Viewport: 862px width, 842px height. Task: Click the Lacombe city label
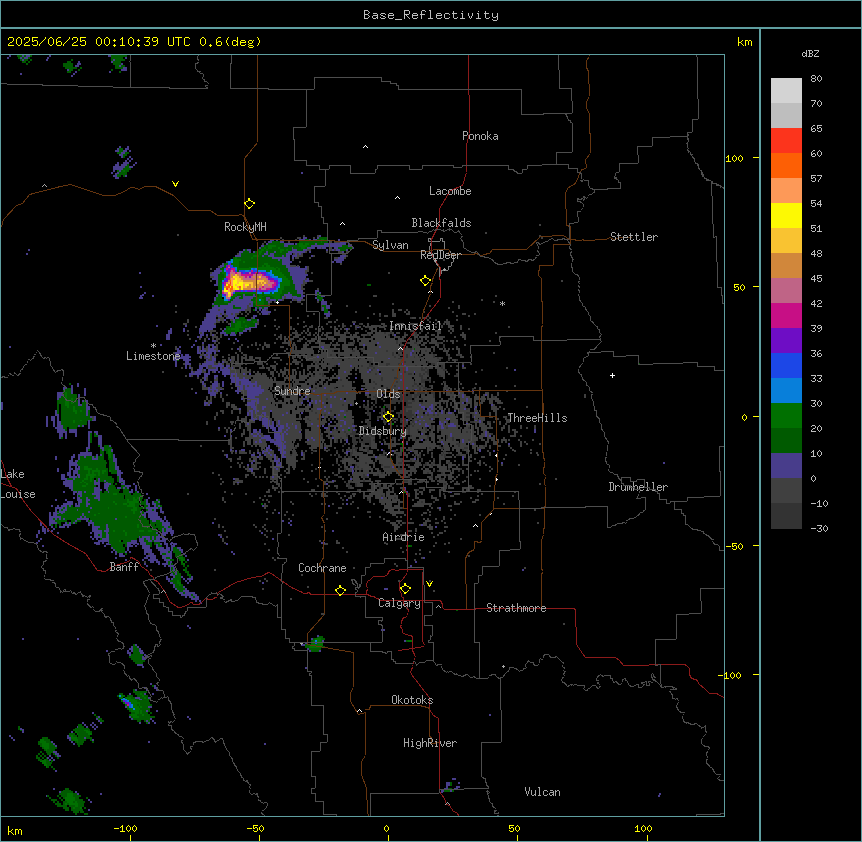450,191
